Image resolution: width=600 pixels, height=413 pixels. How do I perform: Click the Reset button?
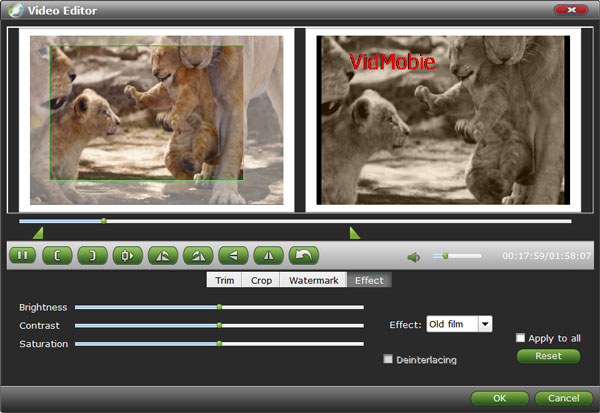coord(548,356)
